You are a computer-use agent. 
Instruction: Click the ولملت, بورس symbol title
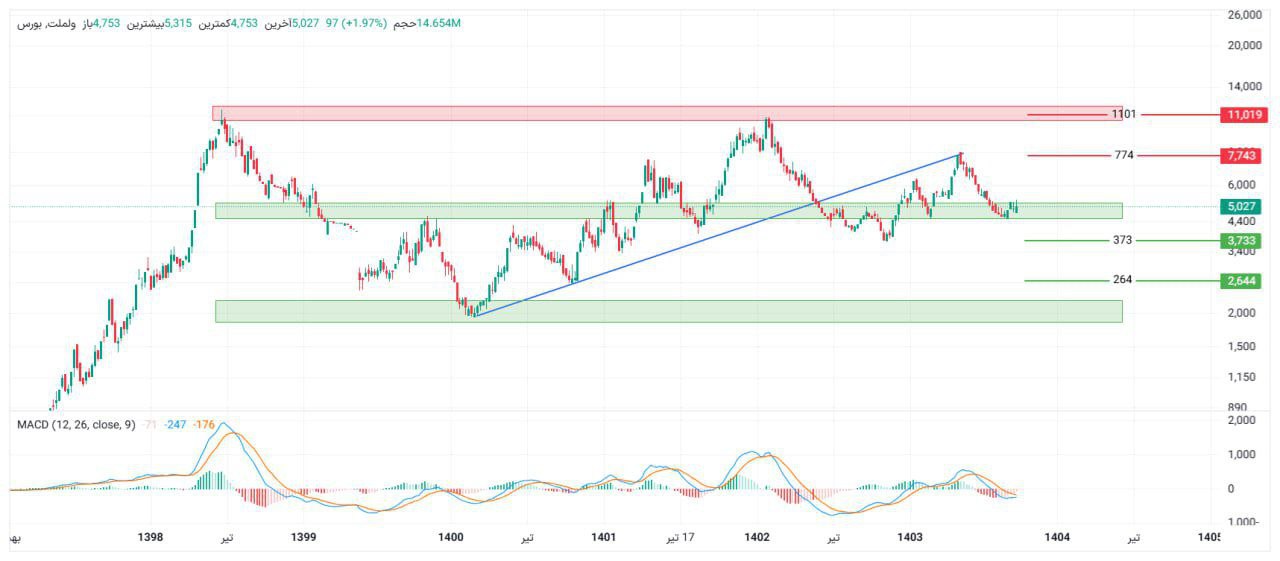[45, 23]
